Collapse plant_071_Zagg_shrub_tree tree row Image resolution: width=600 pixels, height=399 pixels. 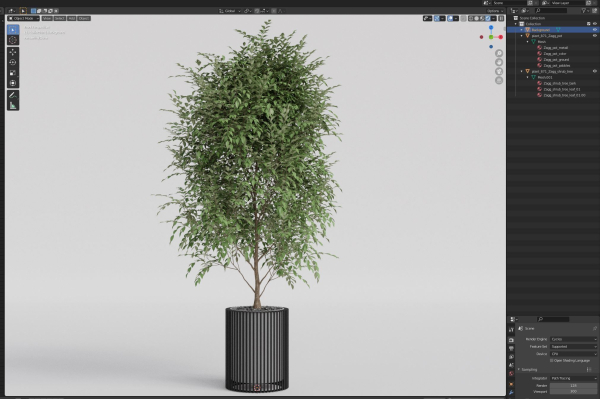[x=522, y=71]
